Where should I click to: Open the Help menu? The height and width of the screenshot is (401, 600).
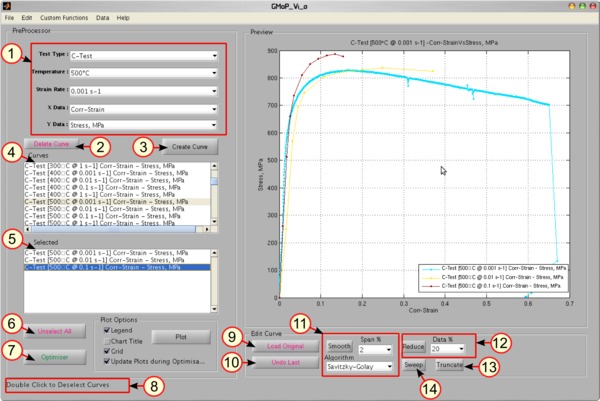(x=123, y=18)
